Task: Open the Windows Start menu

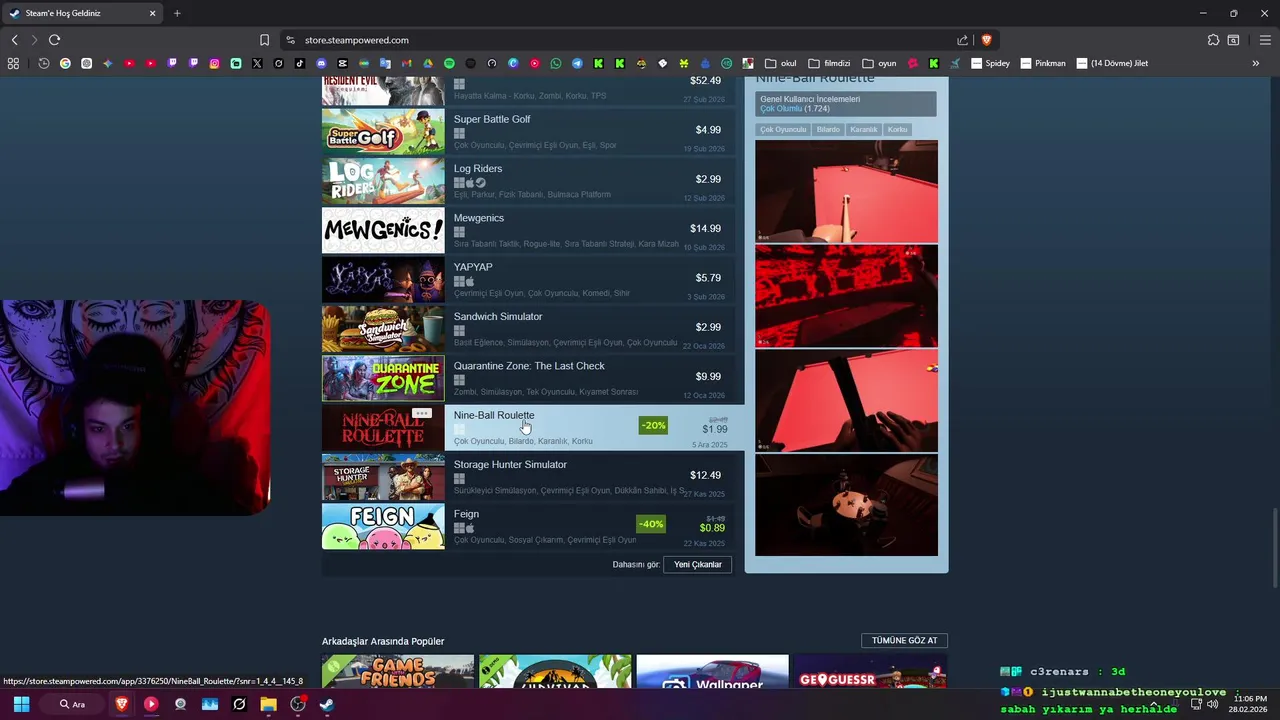Action: pyautogui.click(x=21, y=704)
